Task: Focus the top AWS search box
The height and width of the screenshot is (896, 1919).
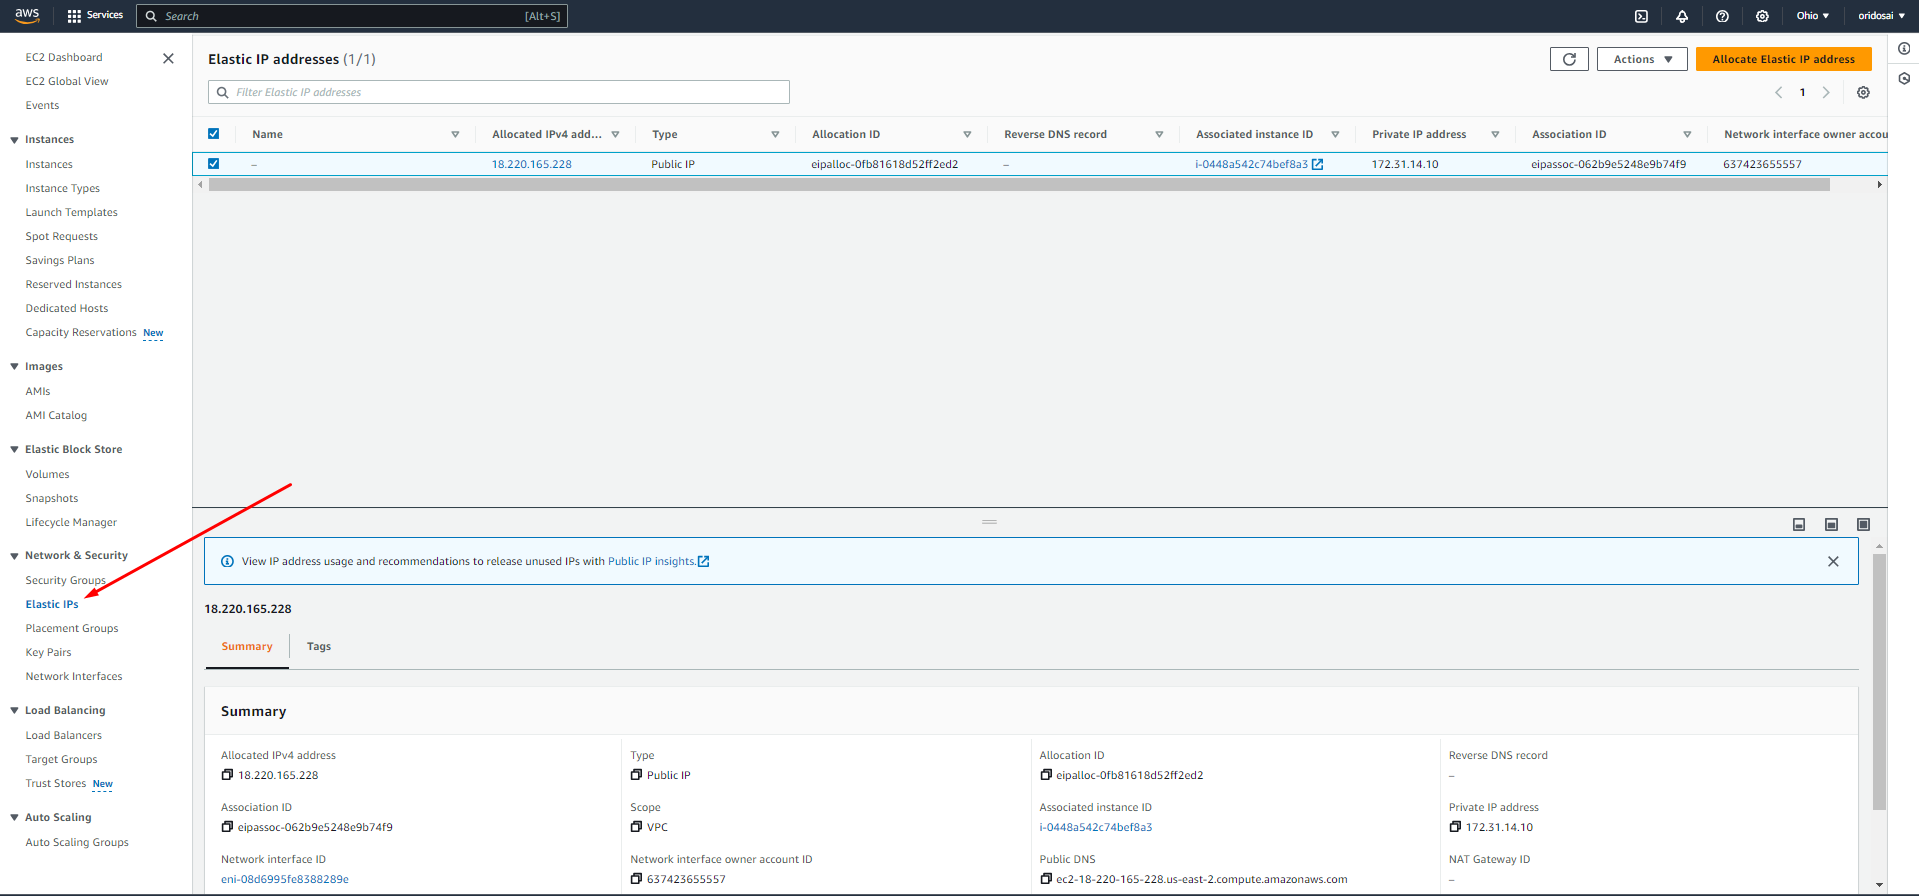Action: point(352,16)
